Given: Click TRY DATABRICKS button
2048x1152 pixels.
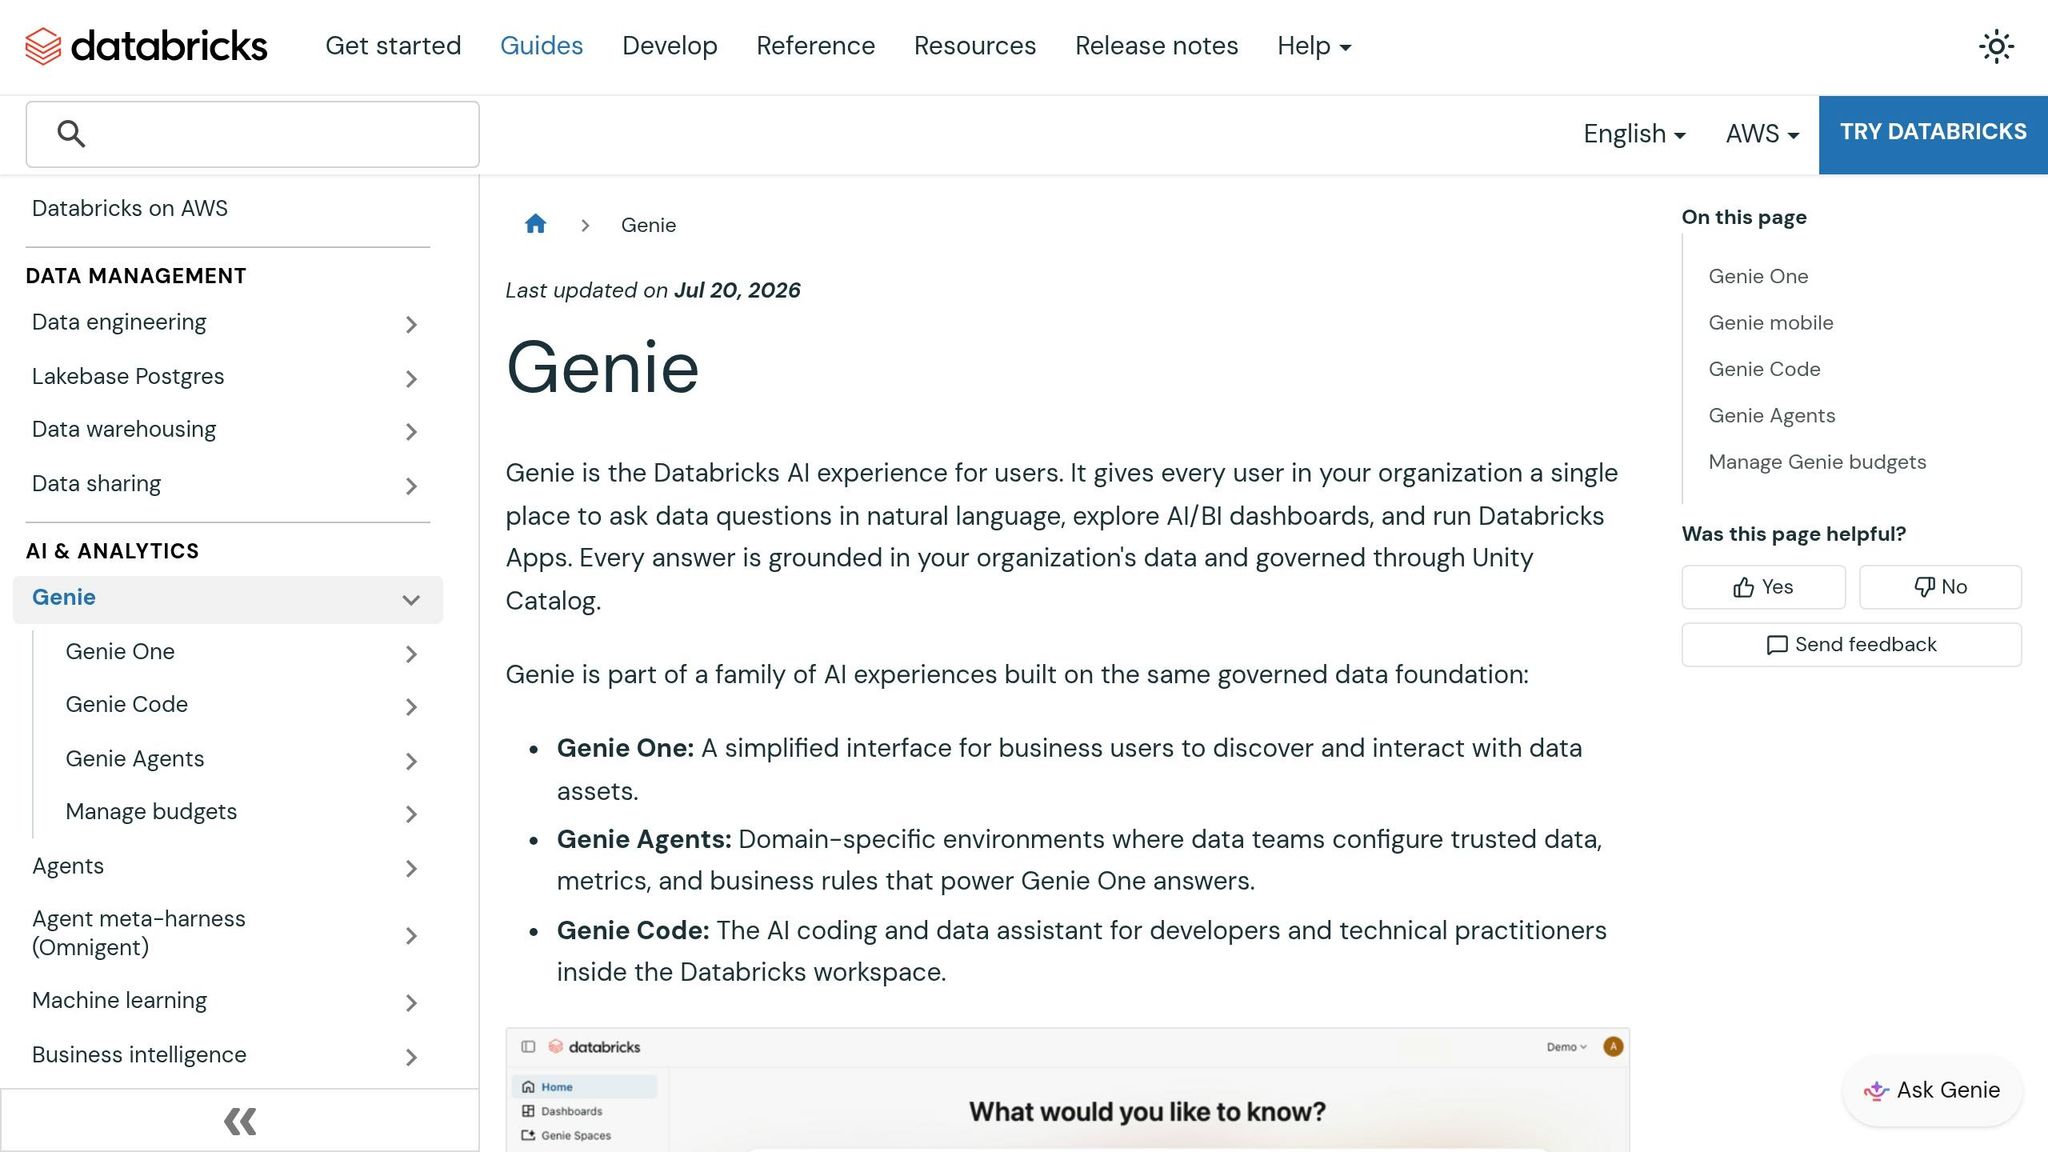Looking at the screenshot, I should pos(1933,133).
